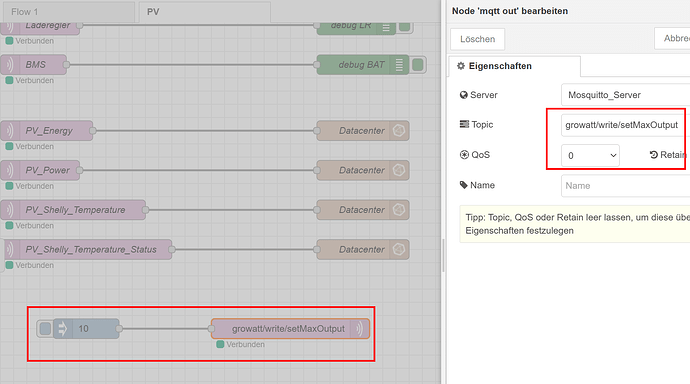Toggle the debug BAT node's enable button
The height and width of the screenshot is (384, 690).
point(418,65)
